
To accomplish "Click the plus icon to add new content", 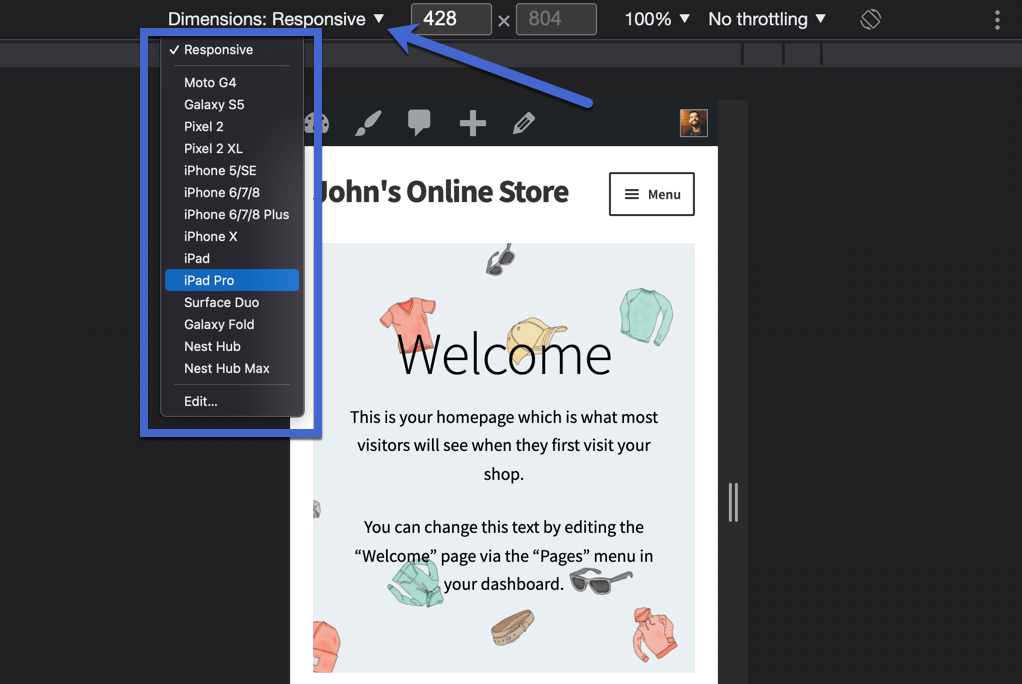I will pos(471,123).
